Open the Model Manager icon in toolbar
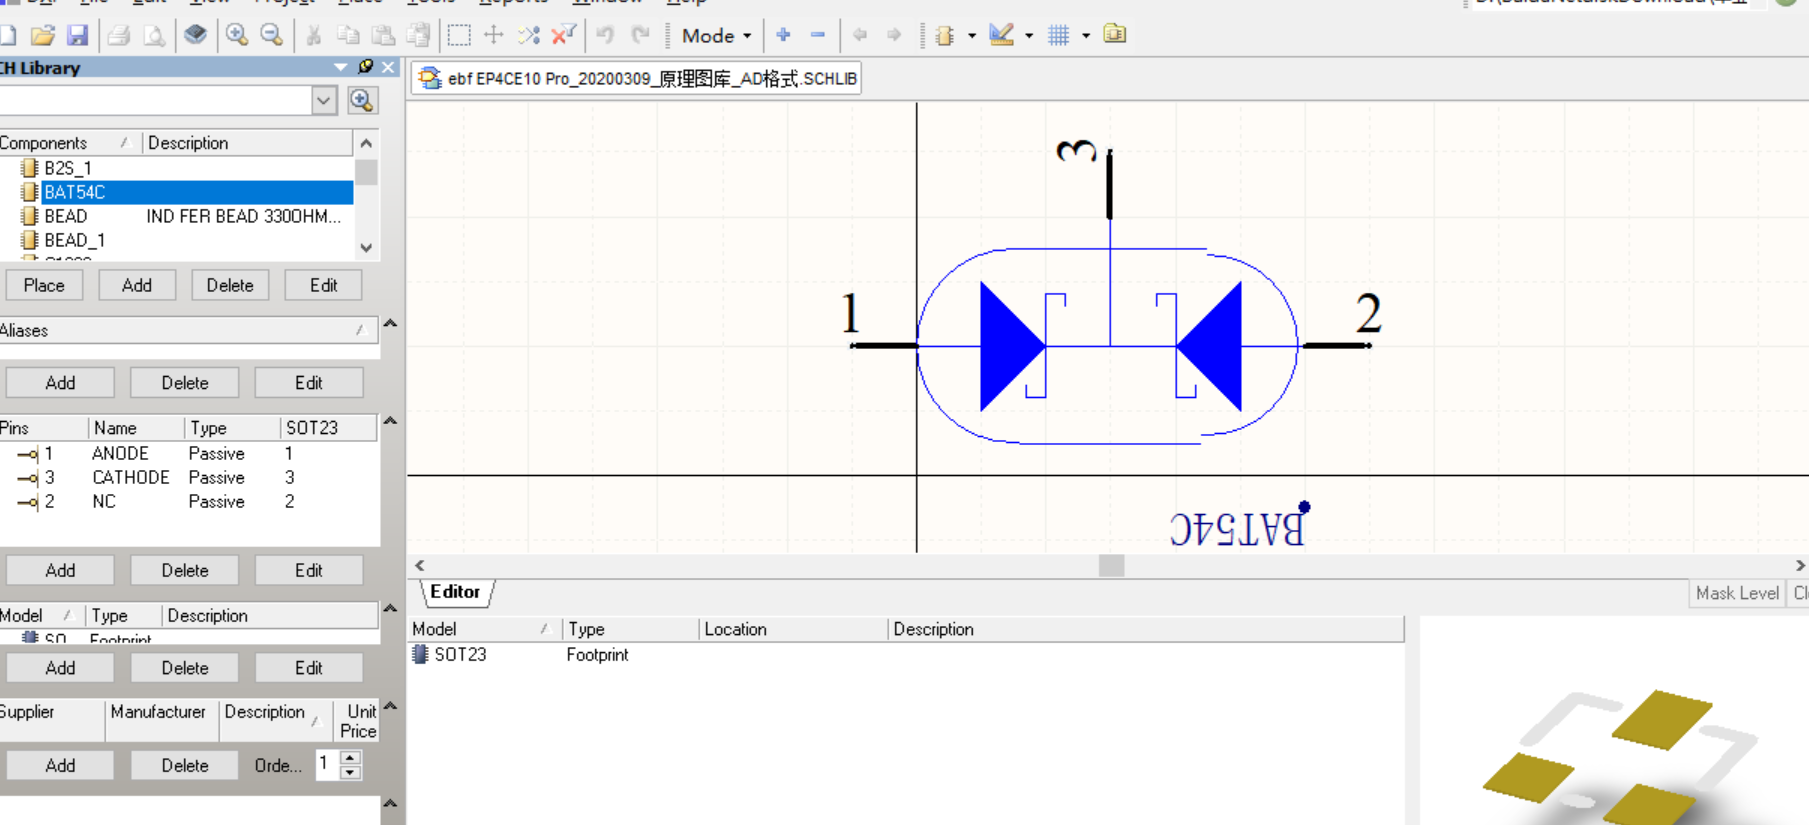Viewport: 1809px width, 825px height. click(1115, 35)
